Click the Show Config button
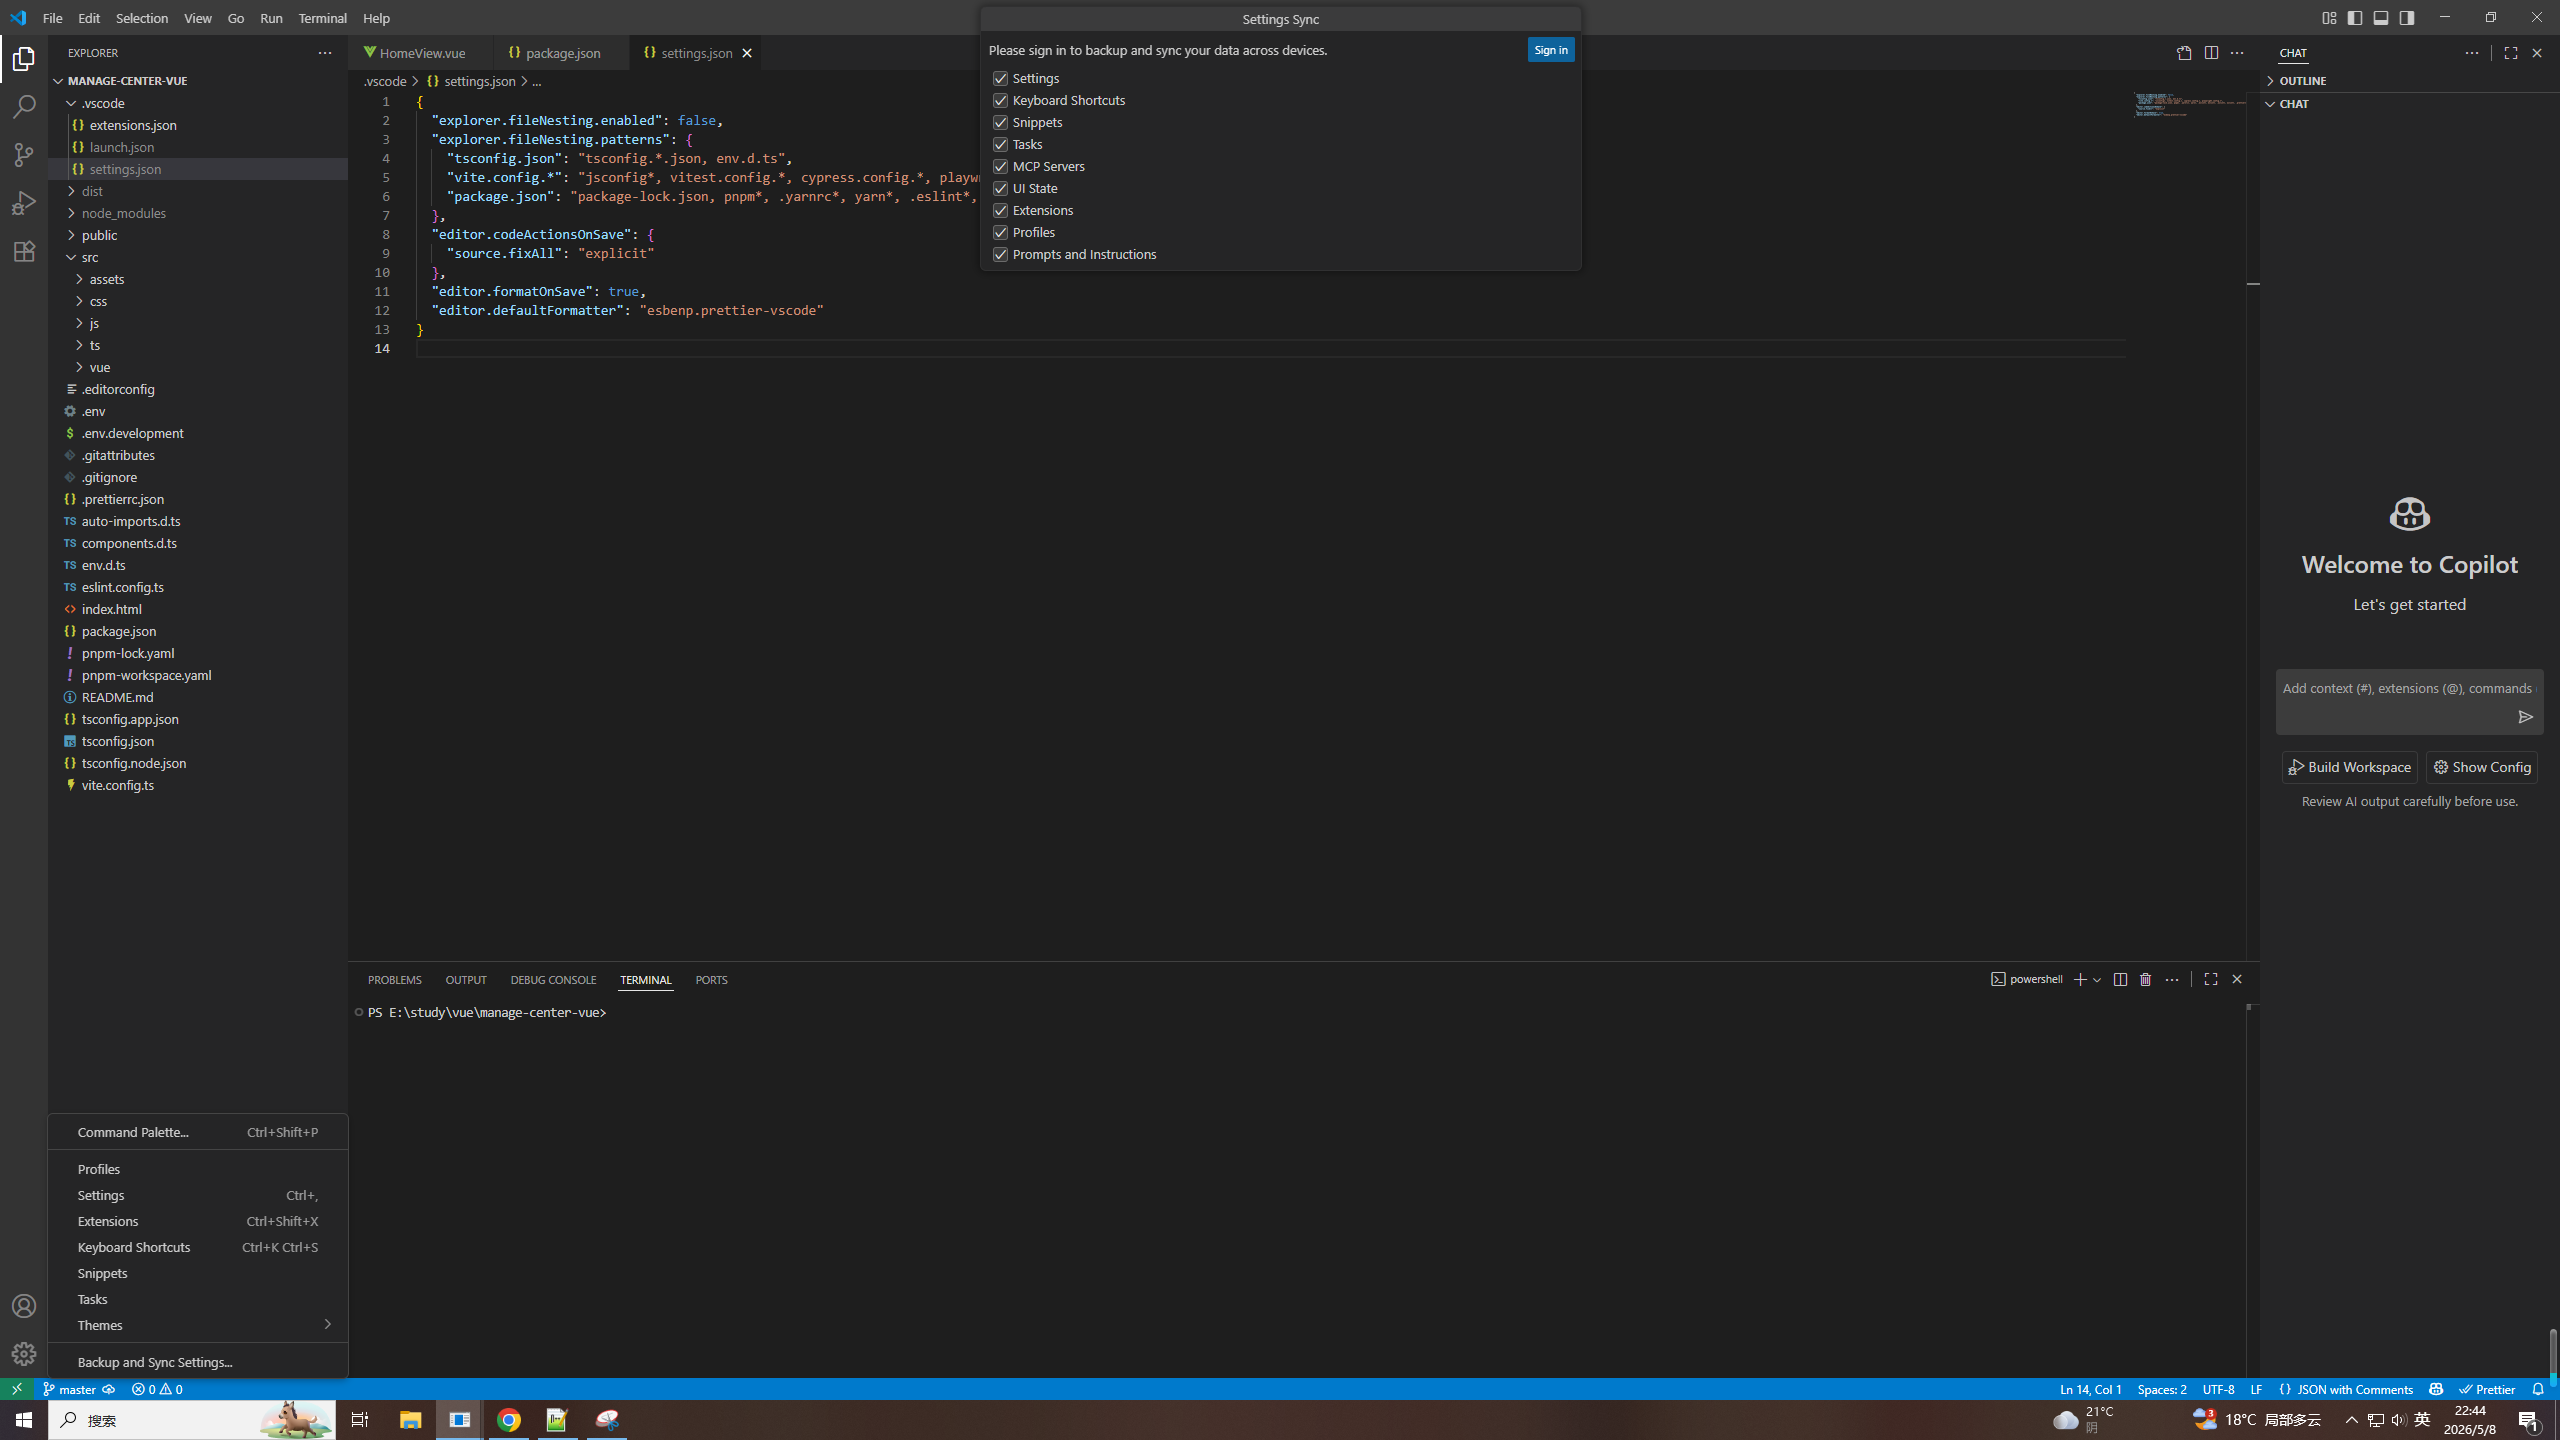The height and width of the screenshot is (1440, 2560). 2481,767
